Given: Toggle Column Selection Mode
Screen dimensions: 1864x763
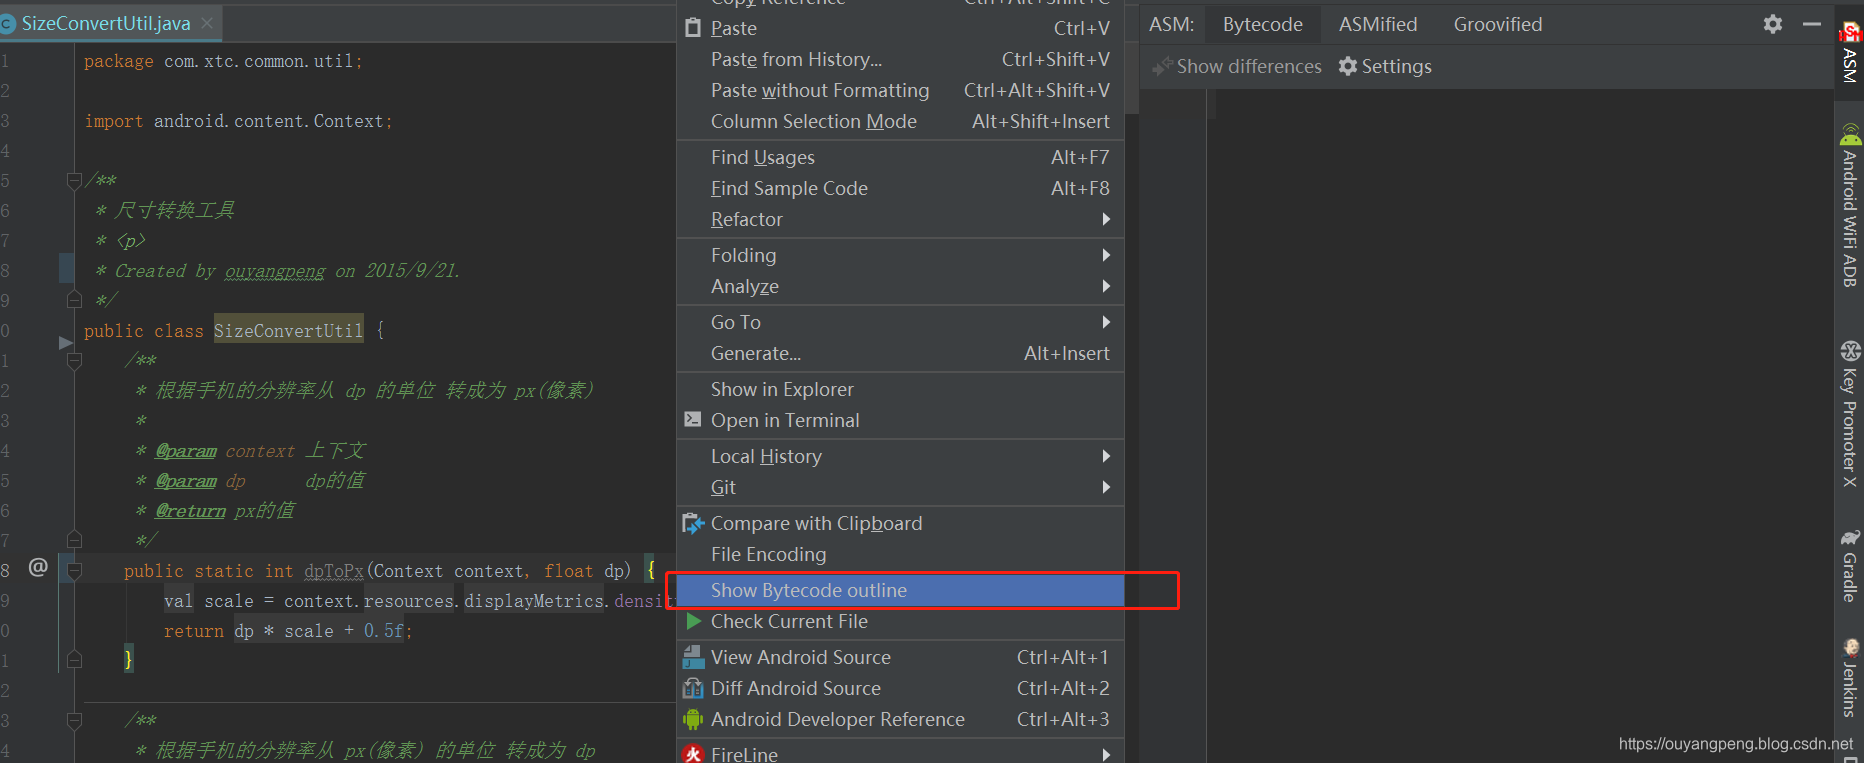Looking at the screenshot, I should click(900, 121).
